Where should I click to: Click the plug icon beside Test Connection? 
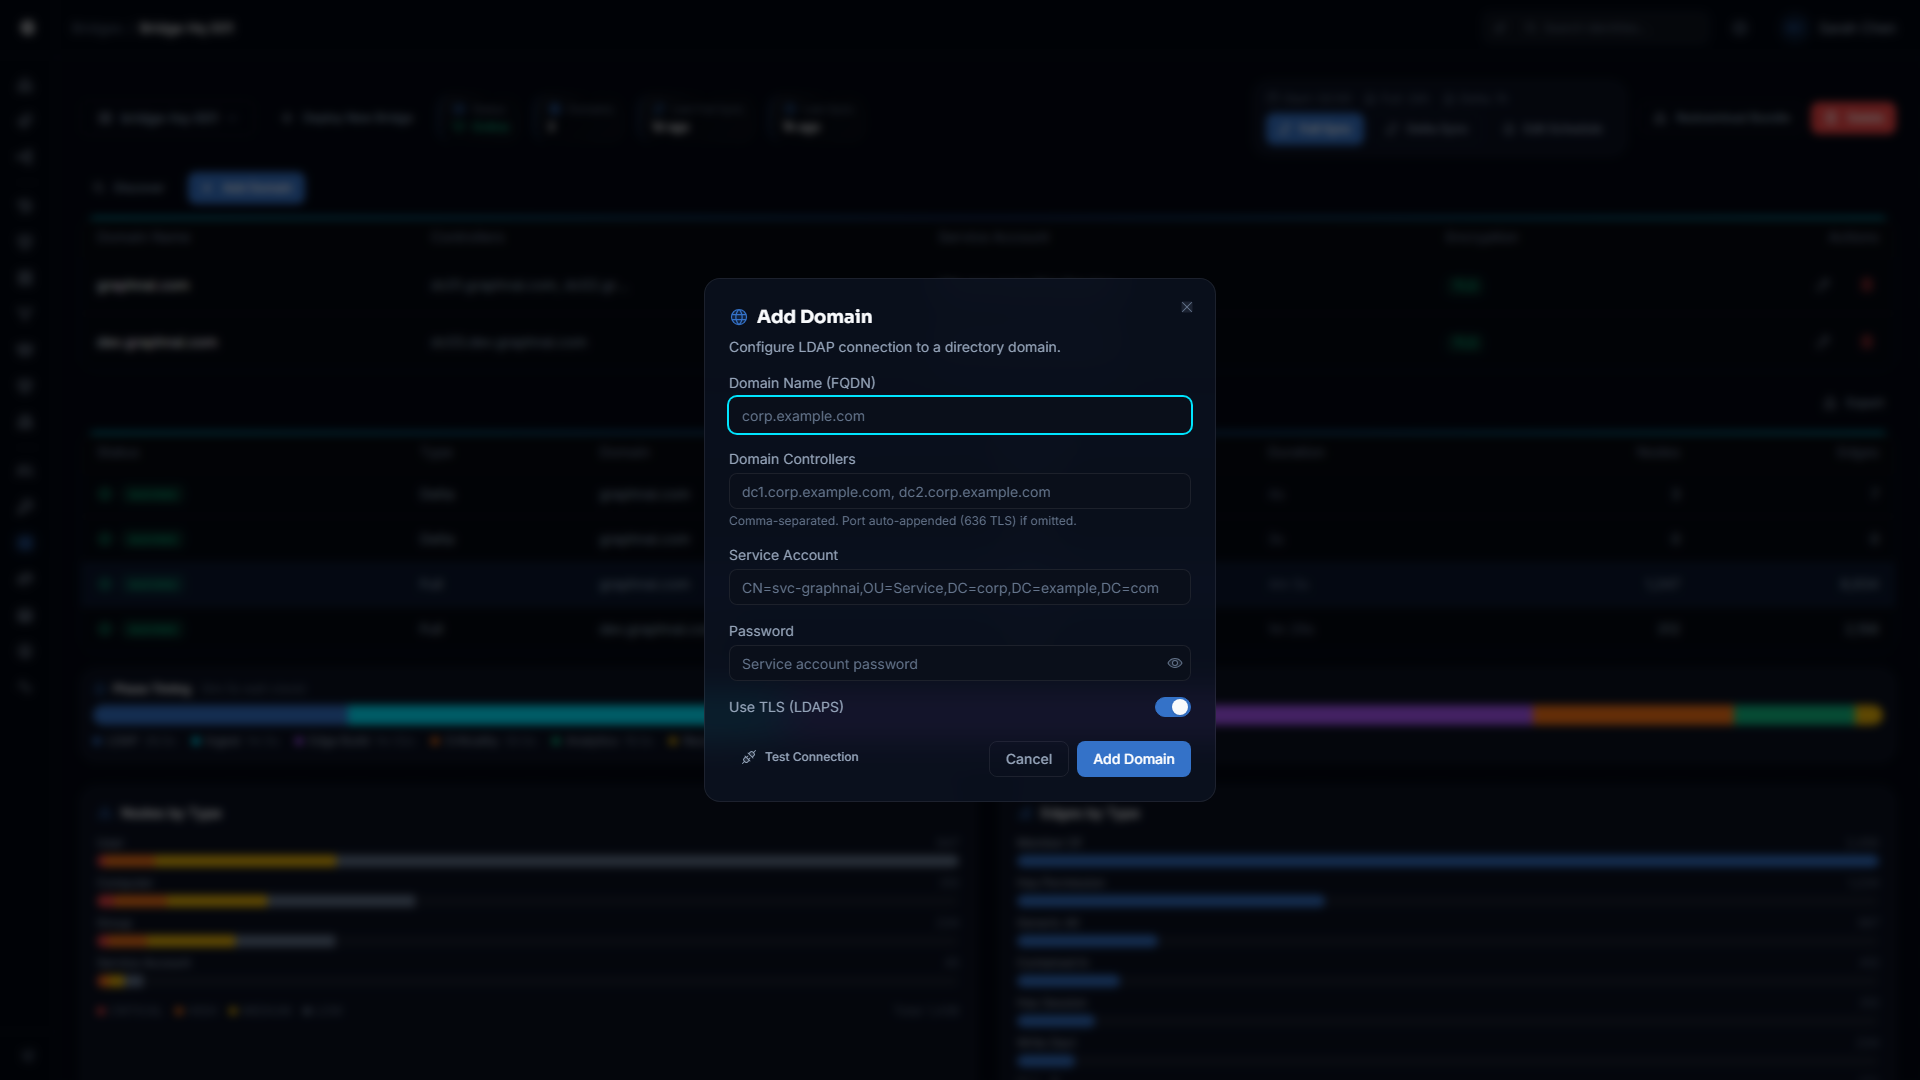click(748, 757)
